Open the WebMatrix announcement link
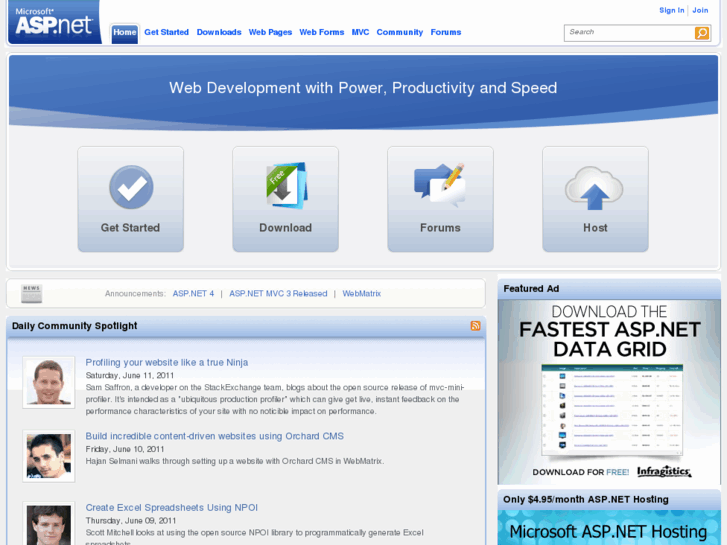 (x=362, y=294)
